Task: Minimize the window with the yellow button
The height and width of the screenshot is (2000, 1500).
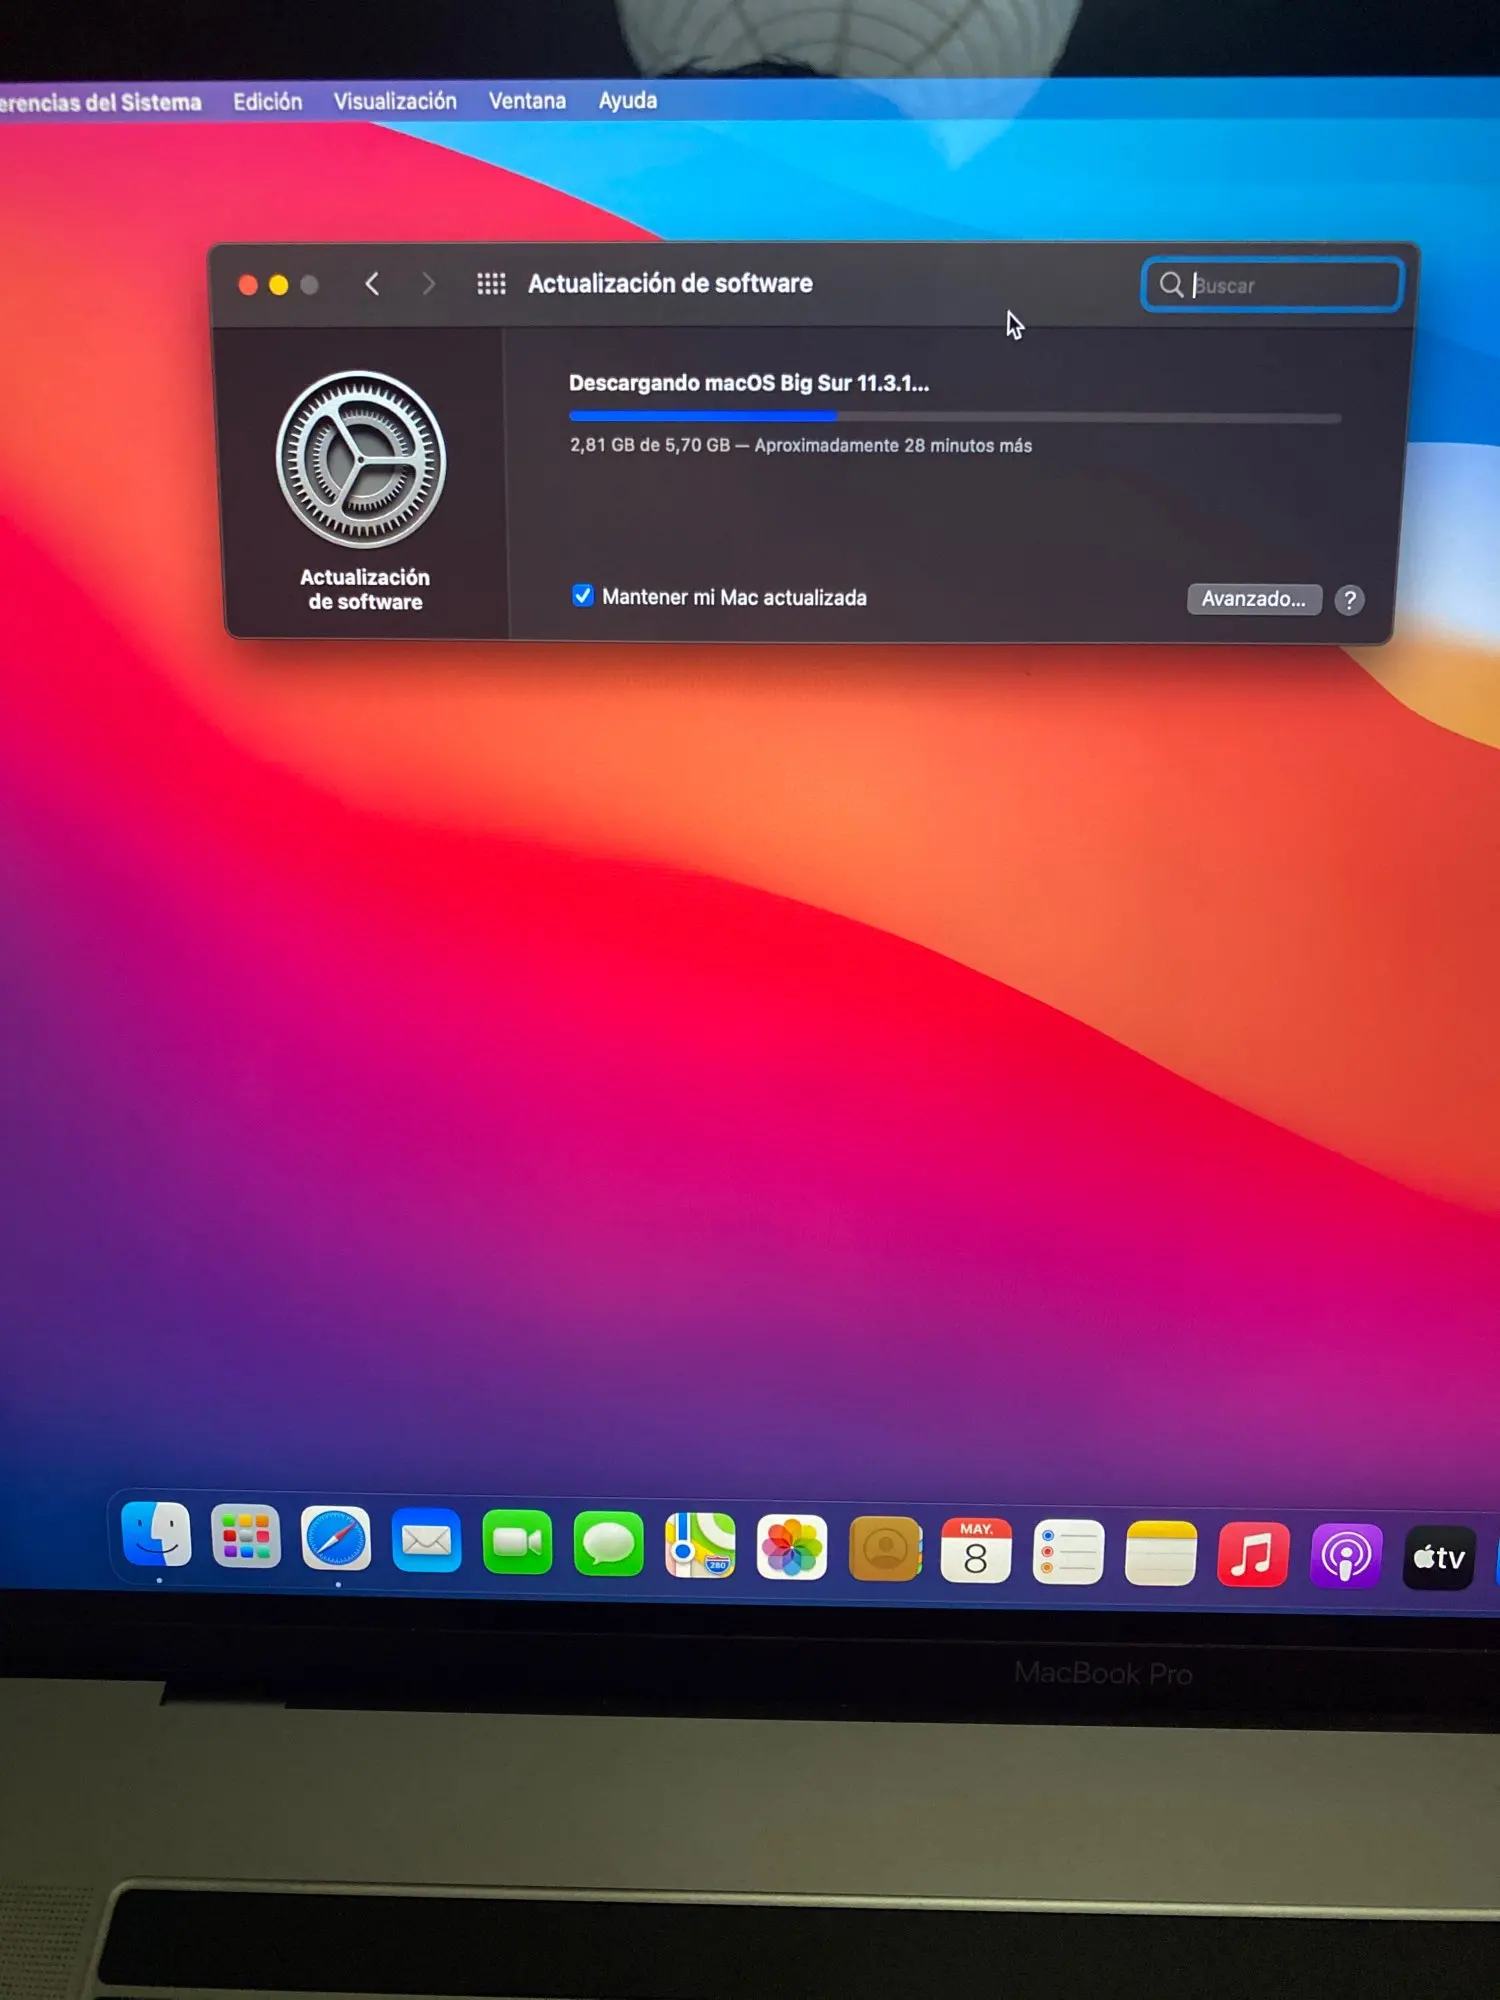Action: [279, 285]
